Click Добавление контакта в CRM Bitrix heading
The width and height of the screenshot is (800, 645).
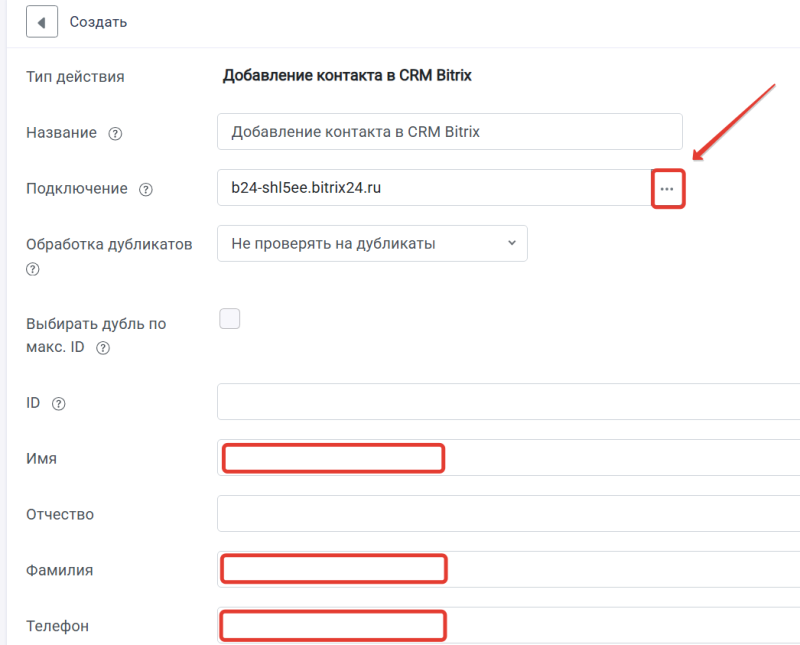347,76
